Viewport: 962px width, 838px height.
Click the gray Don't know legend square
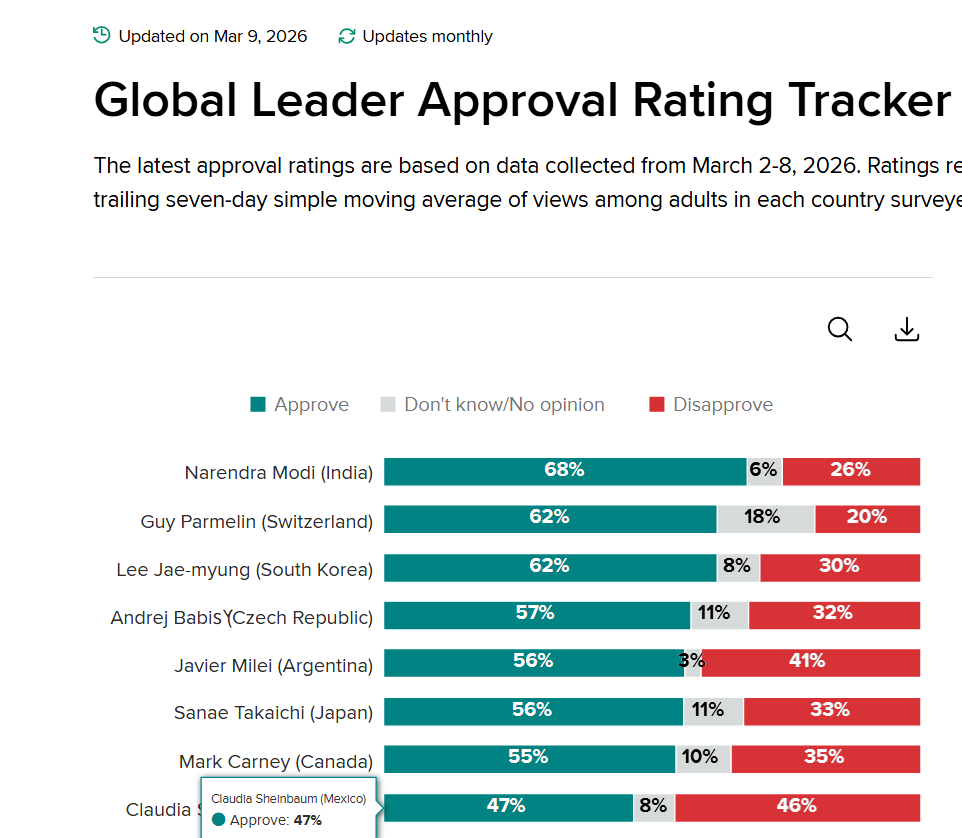[x=388, y=404]
